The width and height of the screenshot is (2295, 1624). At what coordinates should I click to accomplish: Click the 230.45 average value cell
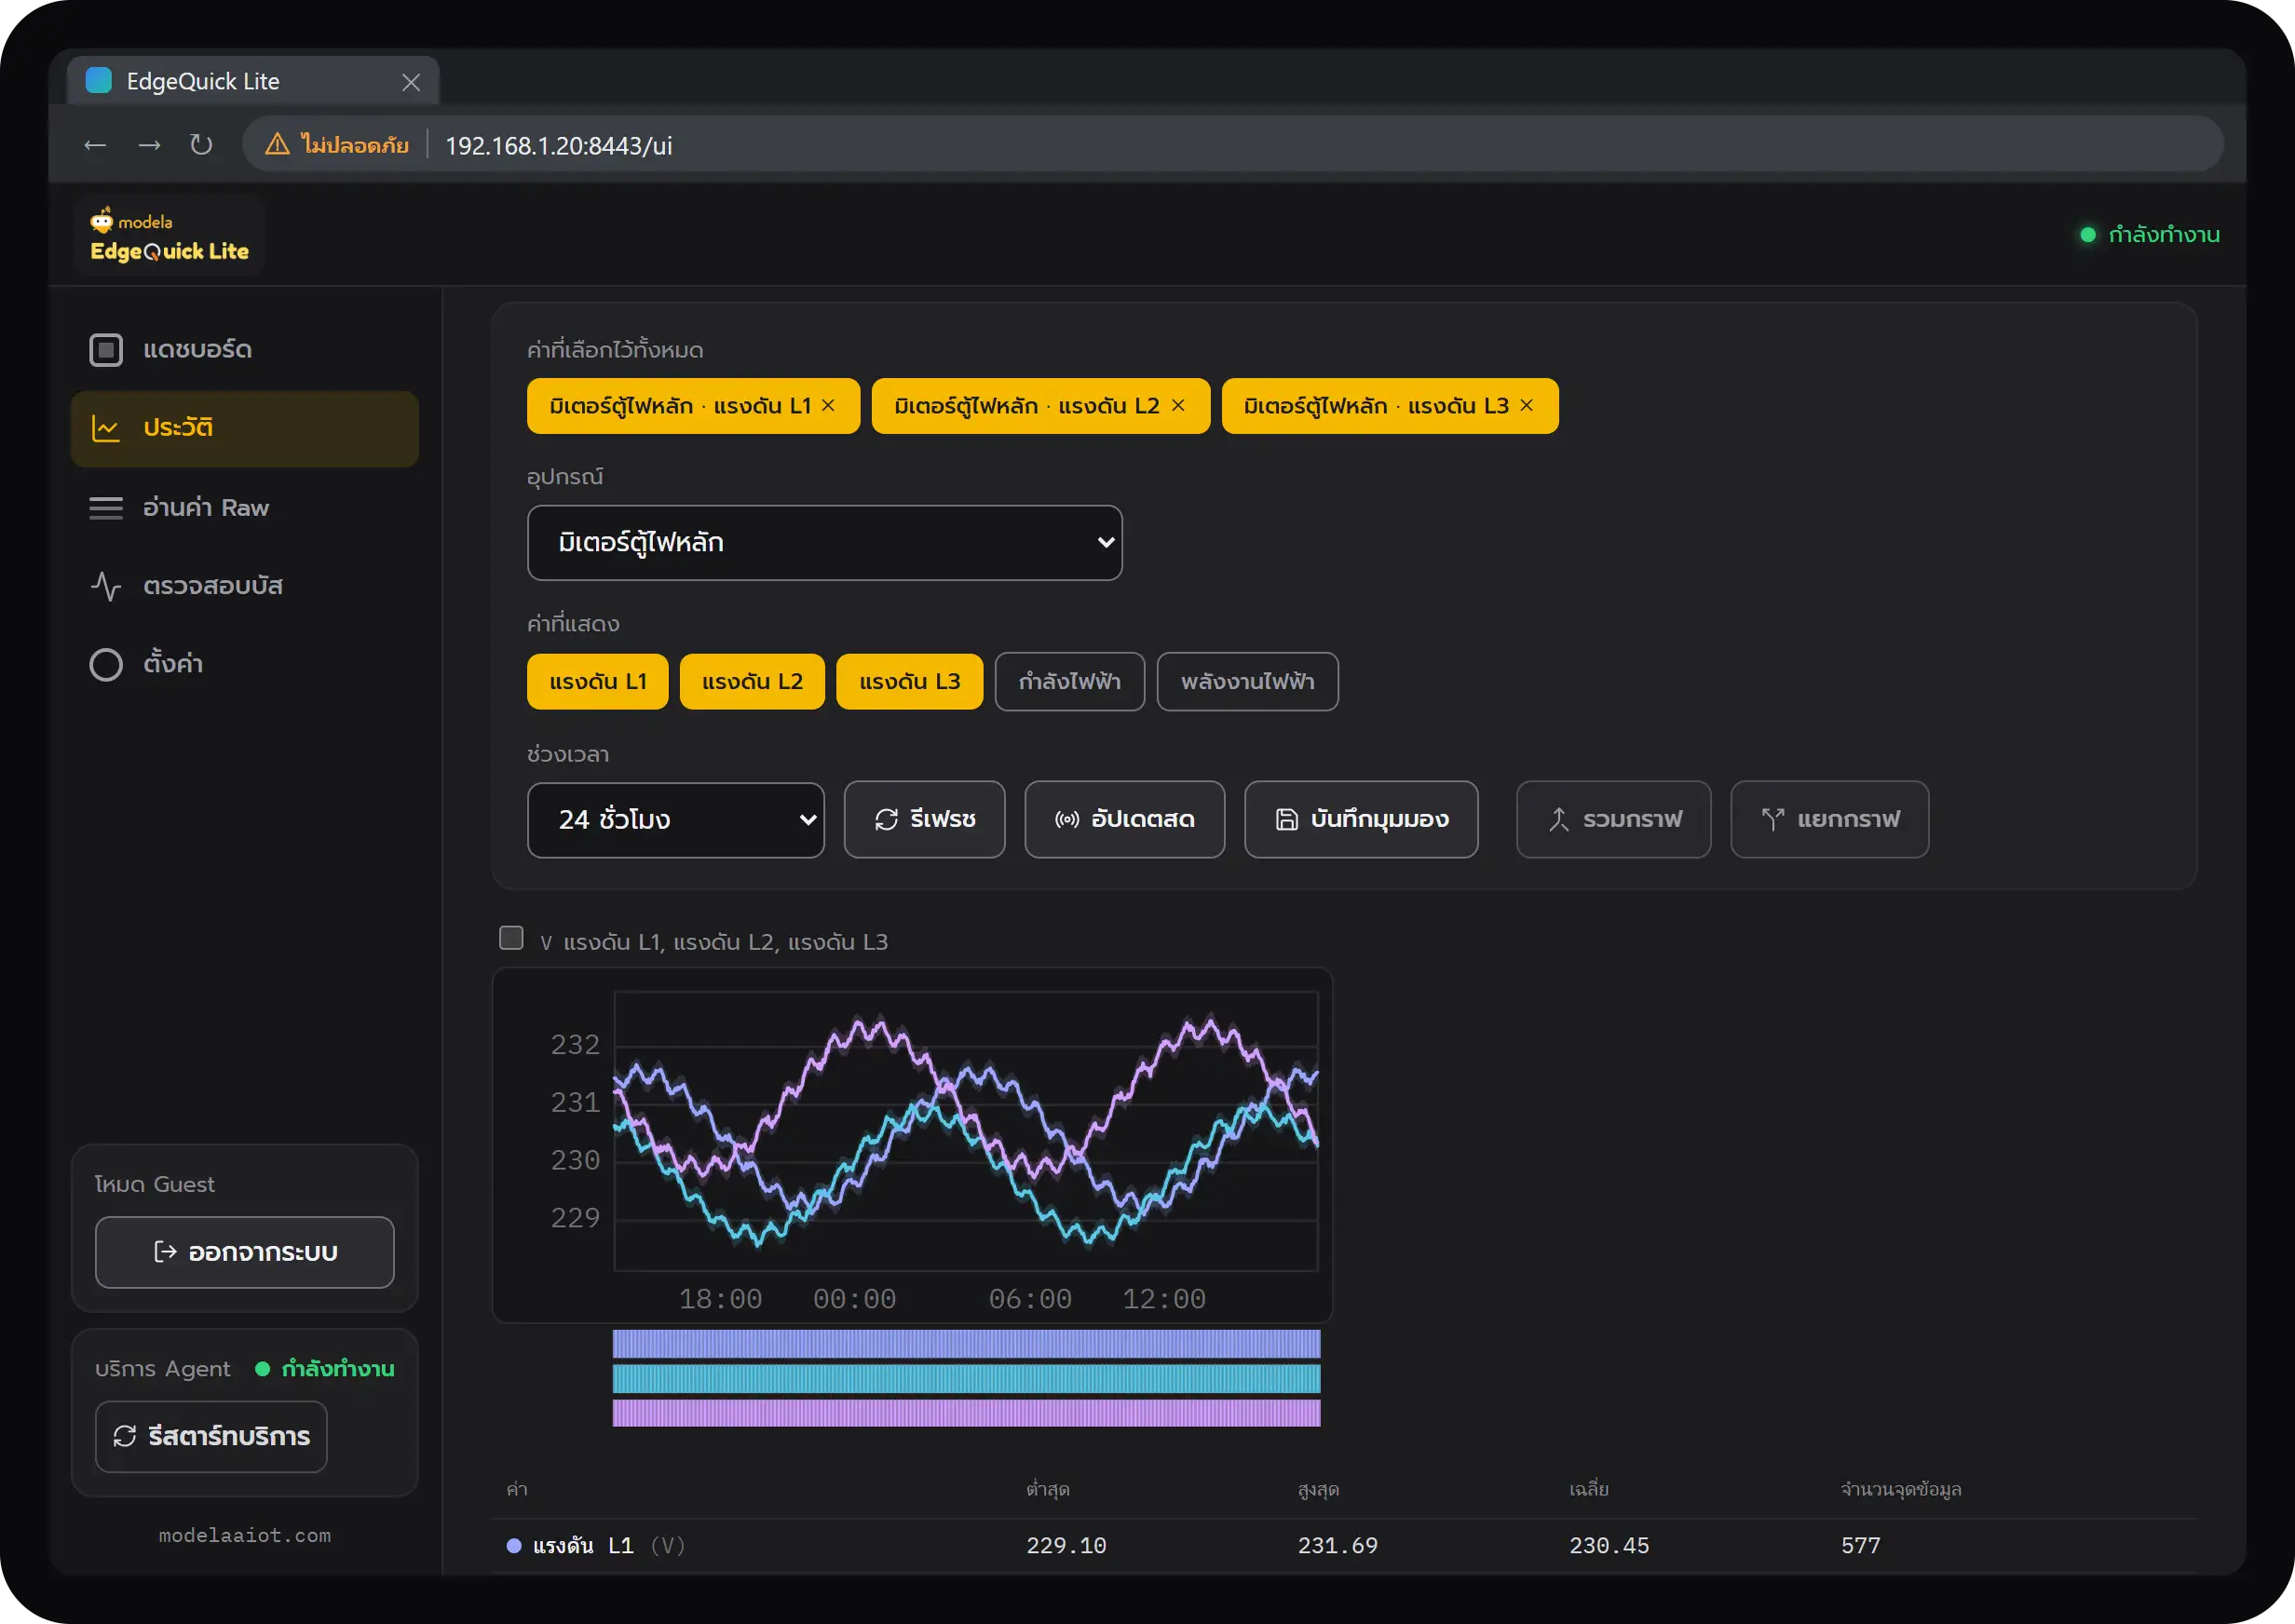pyautogui.click(x=1609, y=1546)
